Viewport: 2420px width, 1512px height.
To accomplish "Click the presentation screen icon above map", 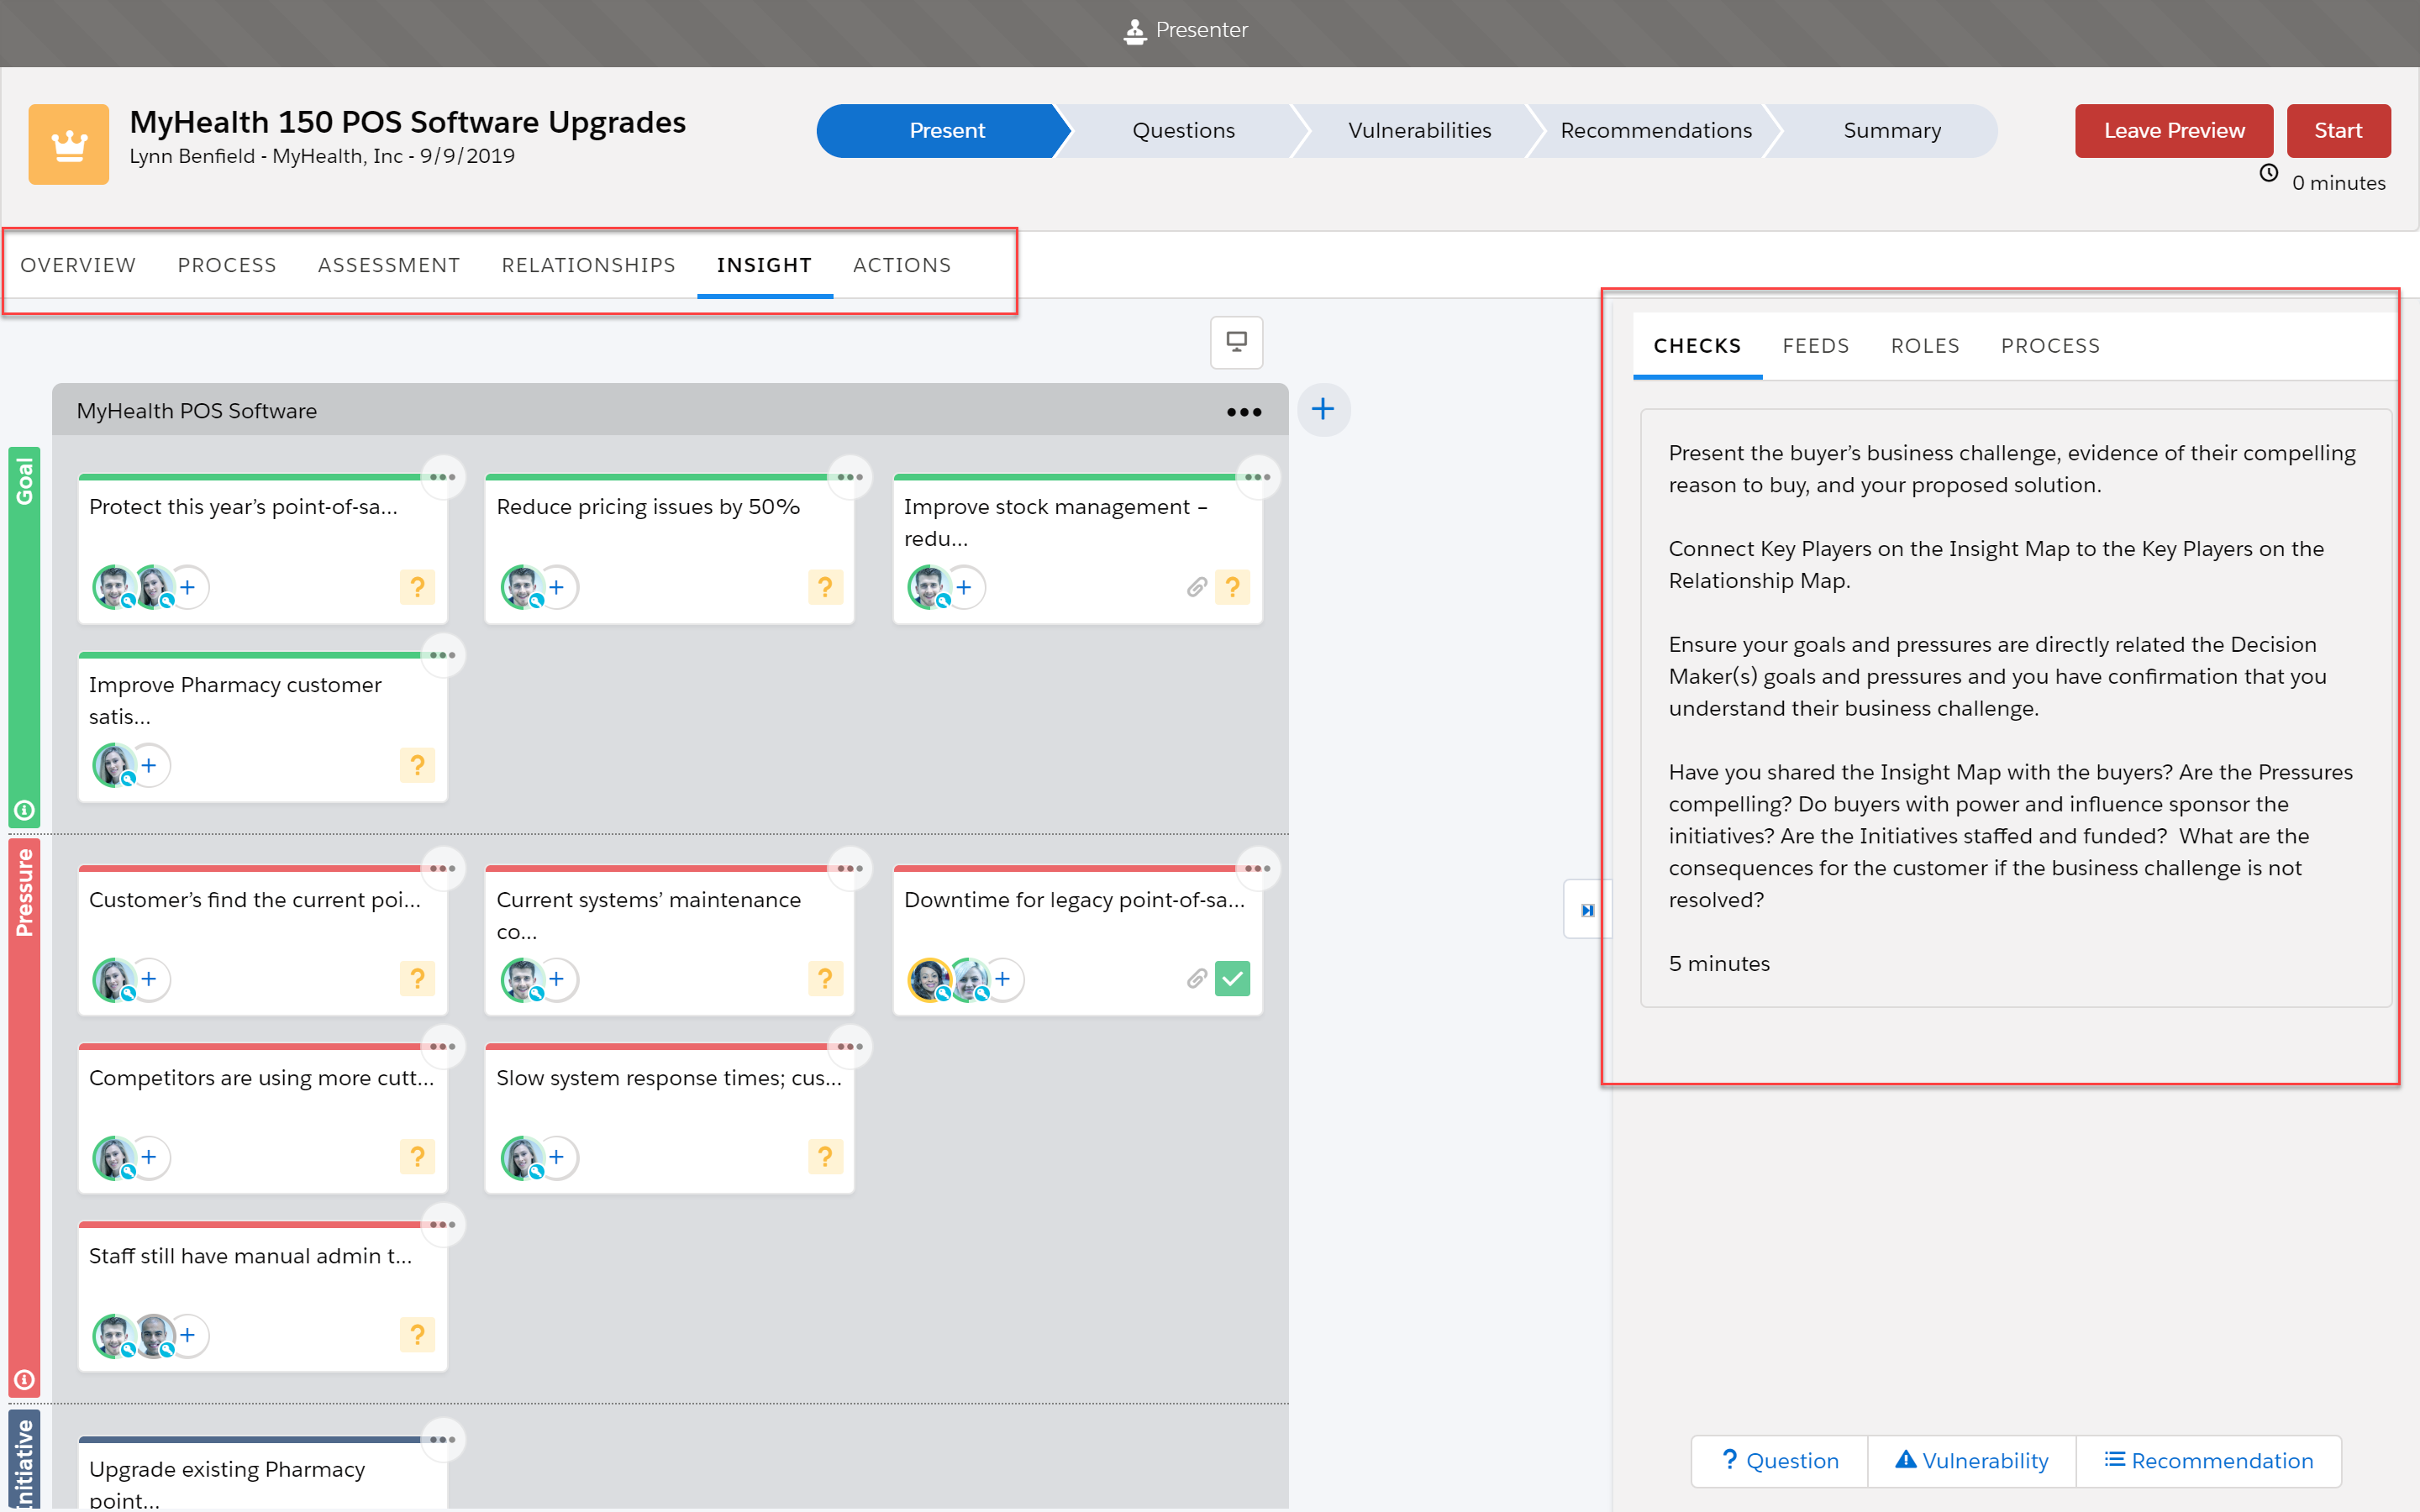I will pos(1236,342).
